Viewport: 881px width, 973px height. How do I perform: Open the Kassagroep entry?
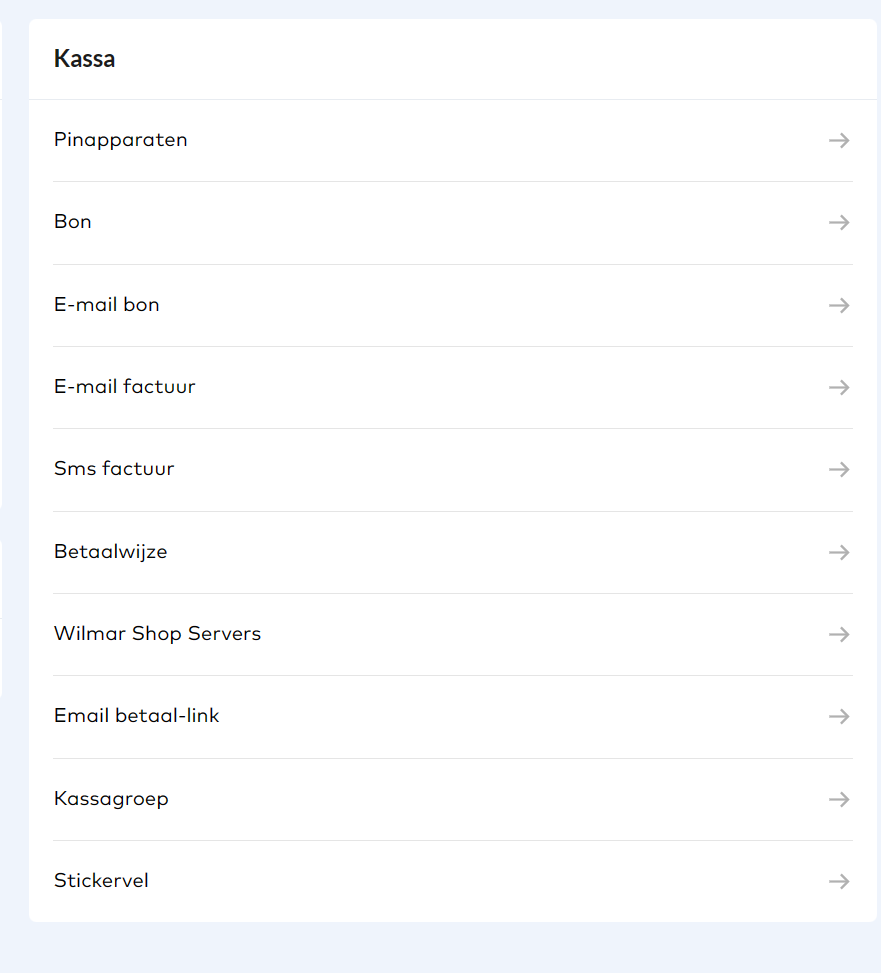tap(111, 799)
